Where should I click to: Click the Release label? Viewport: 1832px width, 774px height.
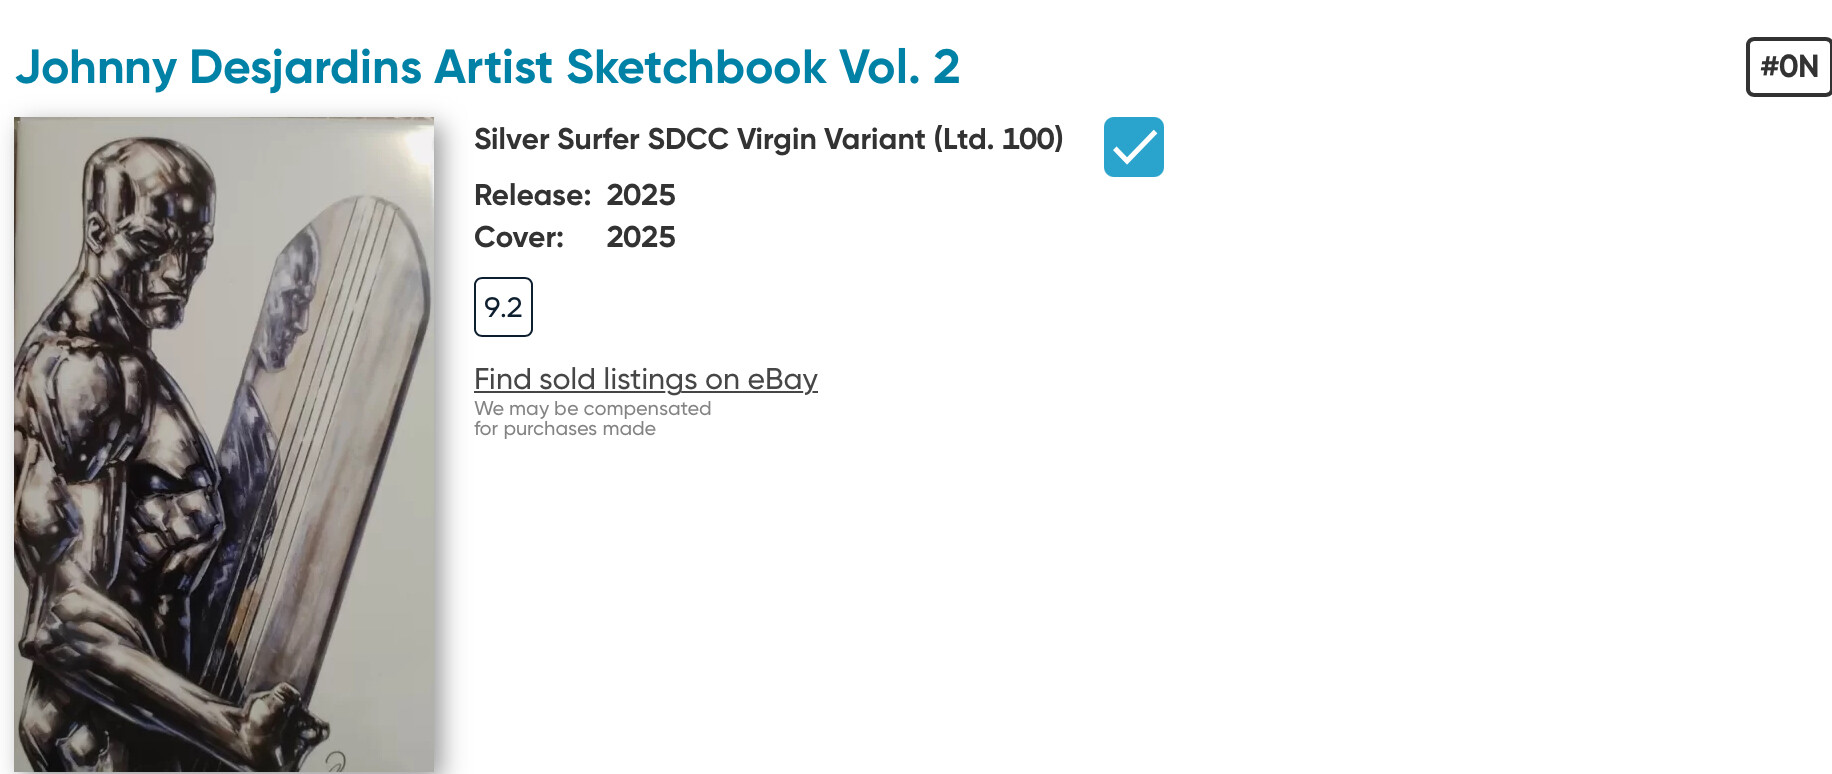(532, 195)
